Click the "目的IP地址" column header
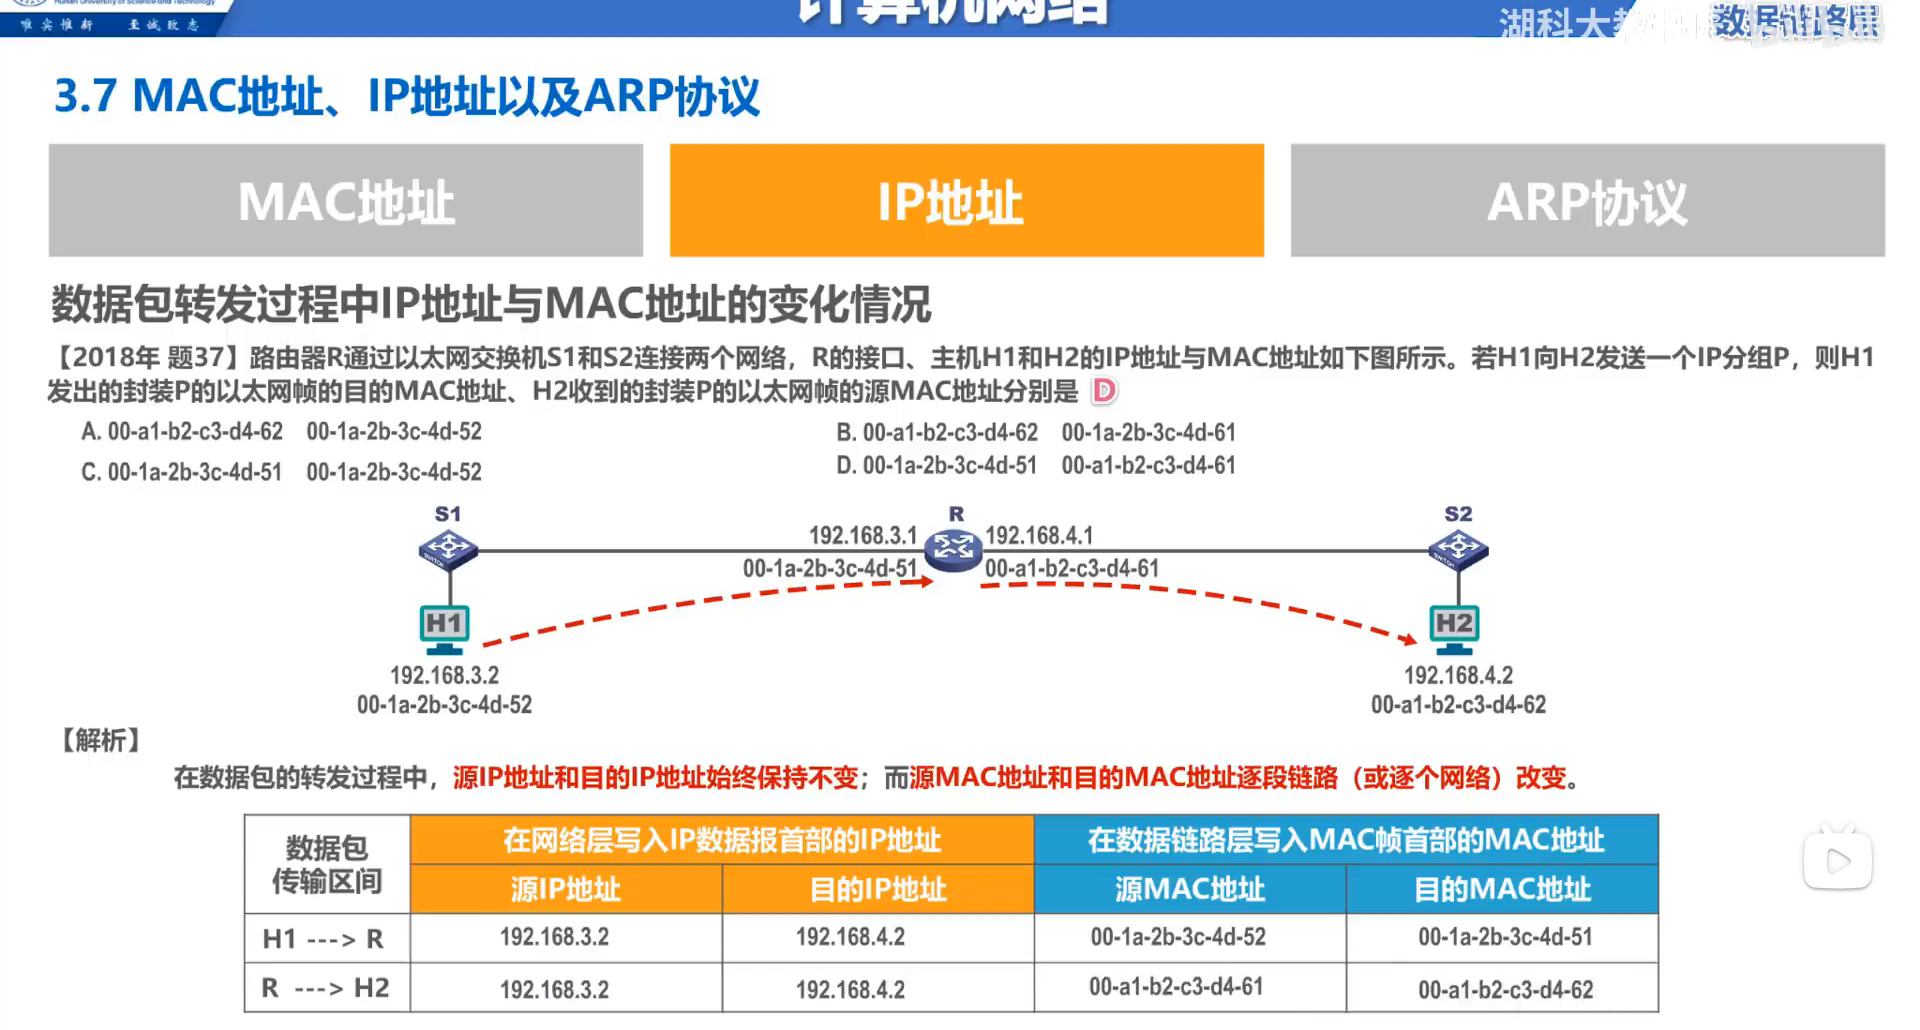This screenshot has height=1030, width=1920. click(878, 889)
